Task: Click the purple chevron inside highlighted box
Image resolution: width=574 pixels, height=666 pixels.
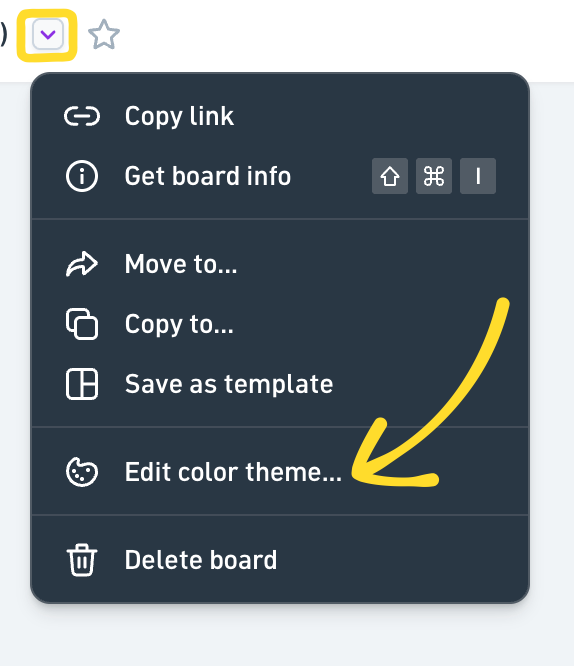Action: point(48,34)
